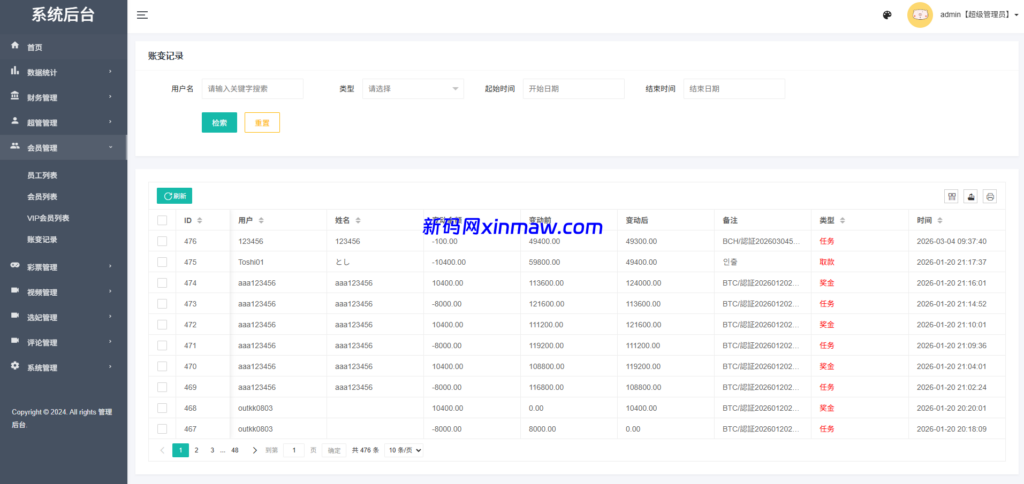This screenshot has height=484, width=1024.
Task: Click the print icon above the table
Action: [x=990, y=196]
